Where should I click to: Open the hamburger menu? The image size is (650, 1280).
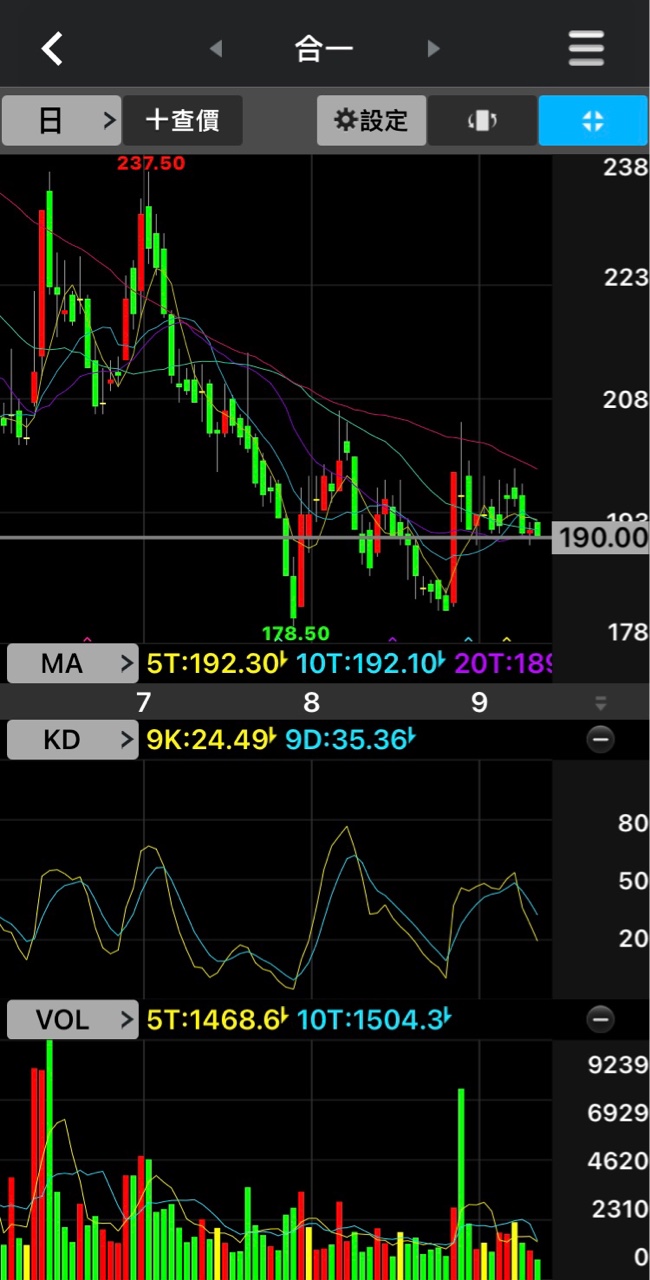586,48
